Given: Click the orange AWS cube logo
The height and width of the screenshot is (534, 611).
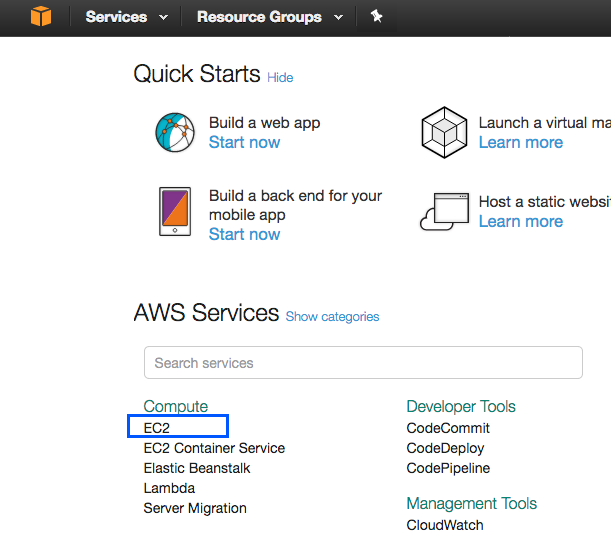Looking at the screenshot, I should tap(41, 16).
